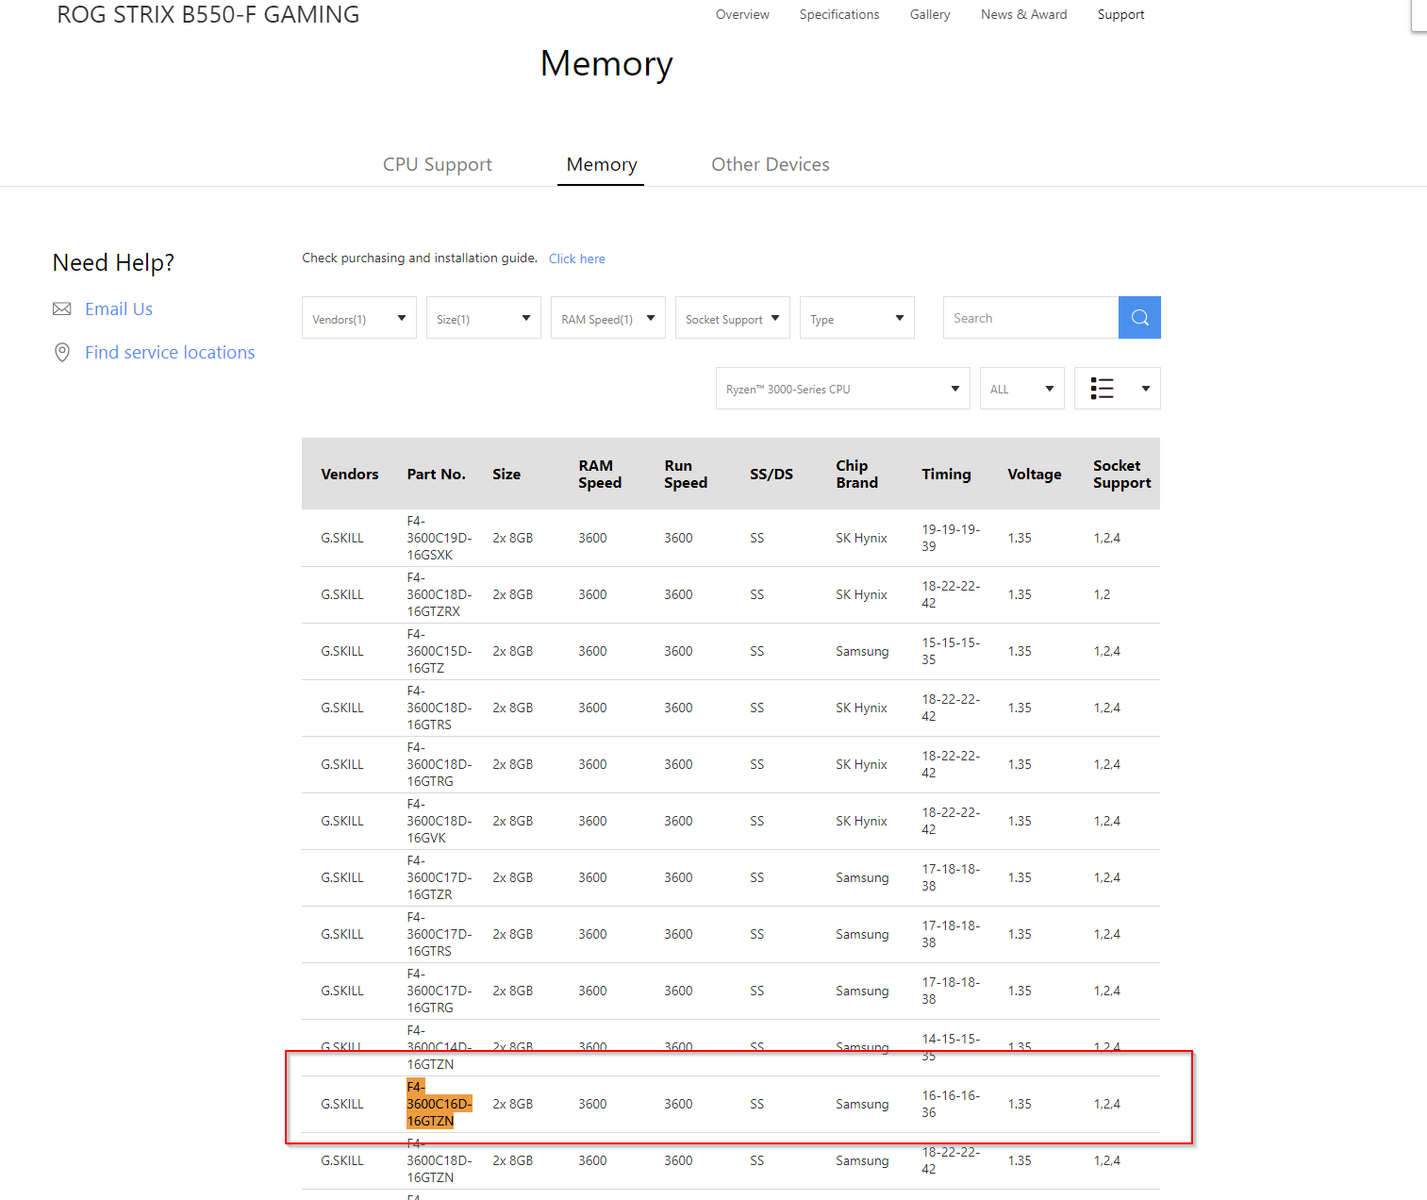
Task: Switch to the Other Devices tab
Action: [x=770, y=164]
